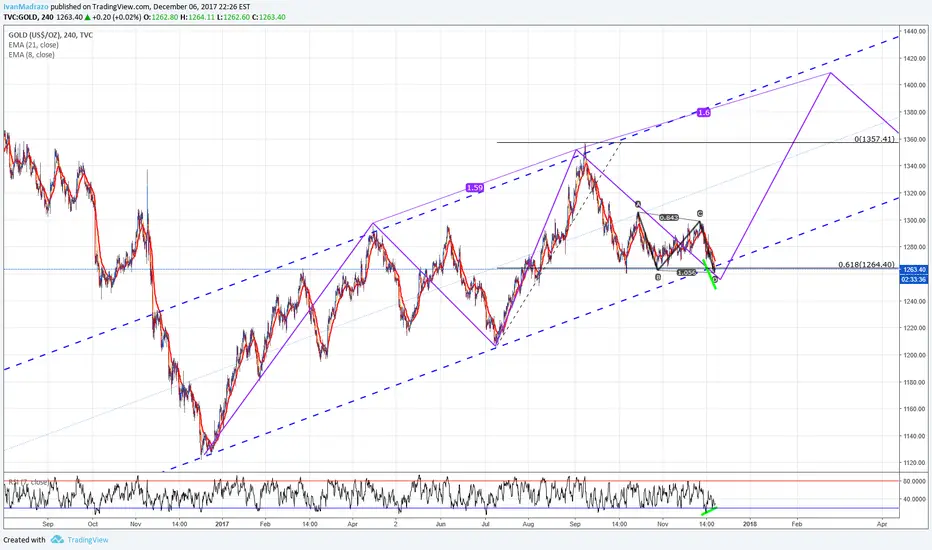Click the 1440.00 price axis value
The image size is (932, 550).
click(915, 31)
